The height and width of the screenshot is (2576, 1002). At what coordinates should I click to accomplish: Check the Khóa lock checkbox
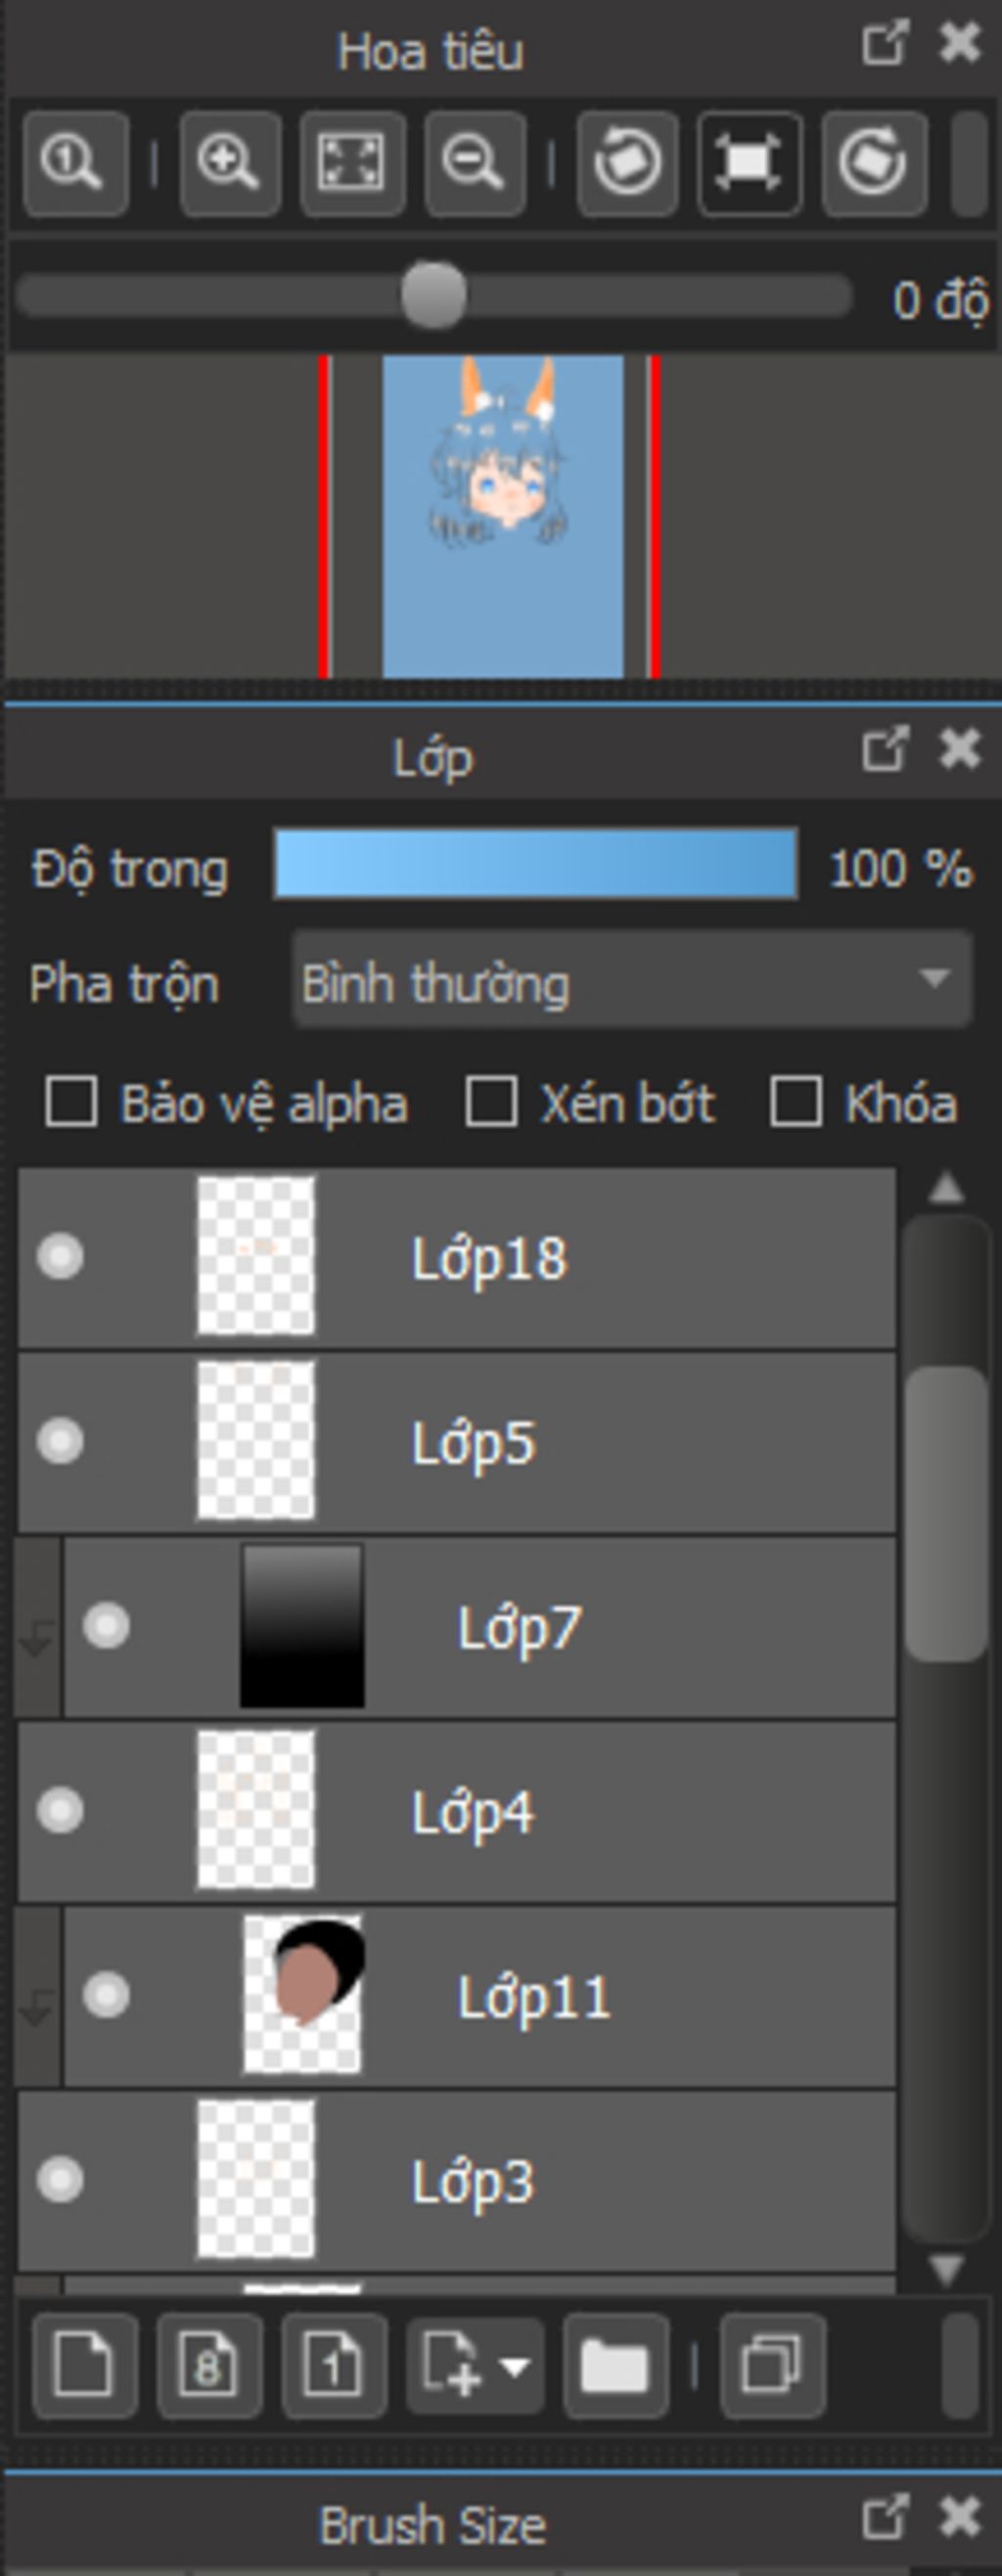coord(796,1102)
